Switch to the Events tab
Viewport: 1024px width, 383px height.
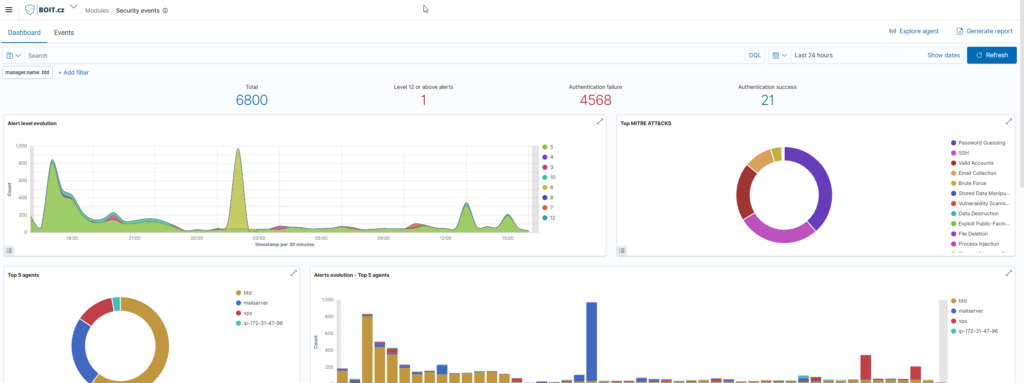pyautogui.click(x=64, y=32)
